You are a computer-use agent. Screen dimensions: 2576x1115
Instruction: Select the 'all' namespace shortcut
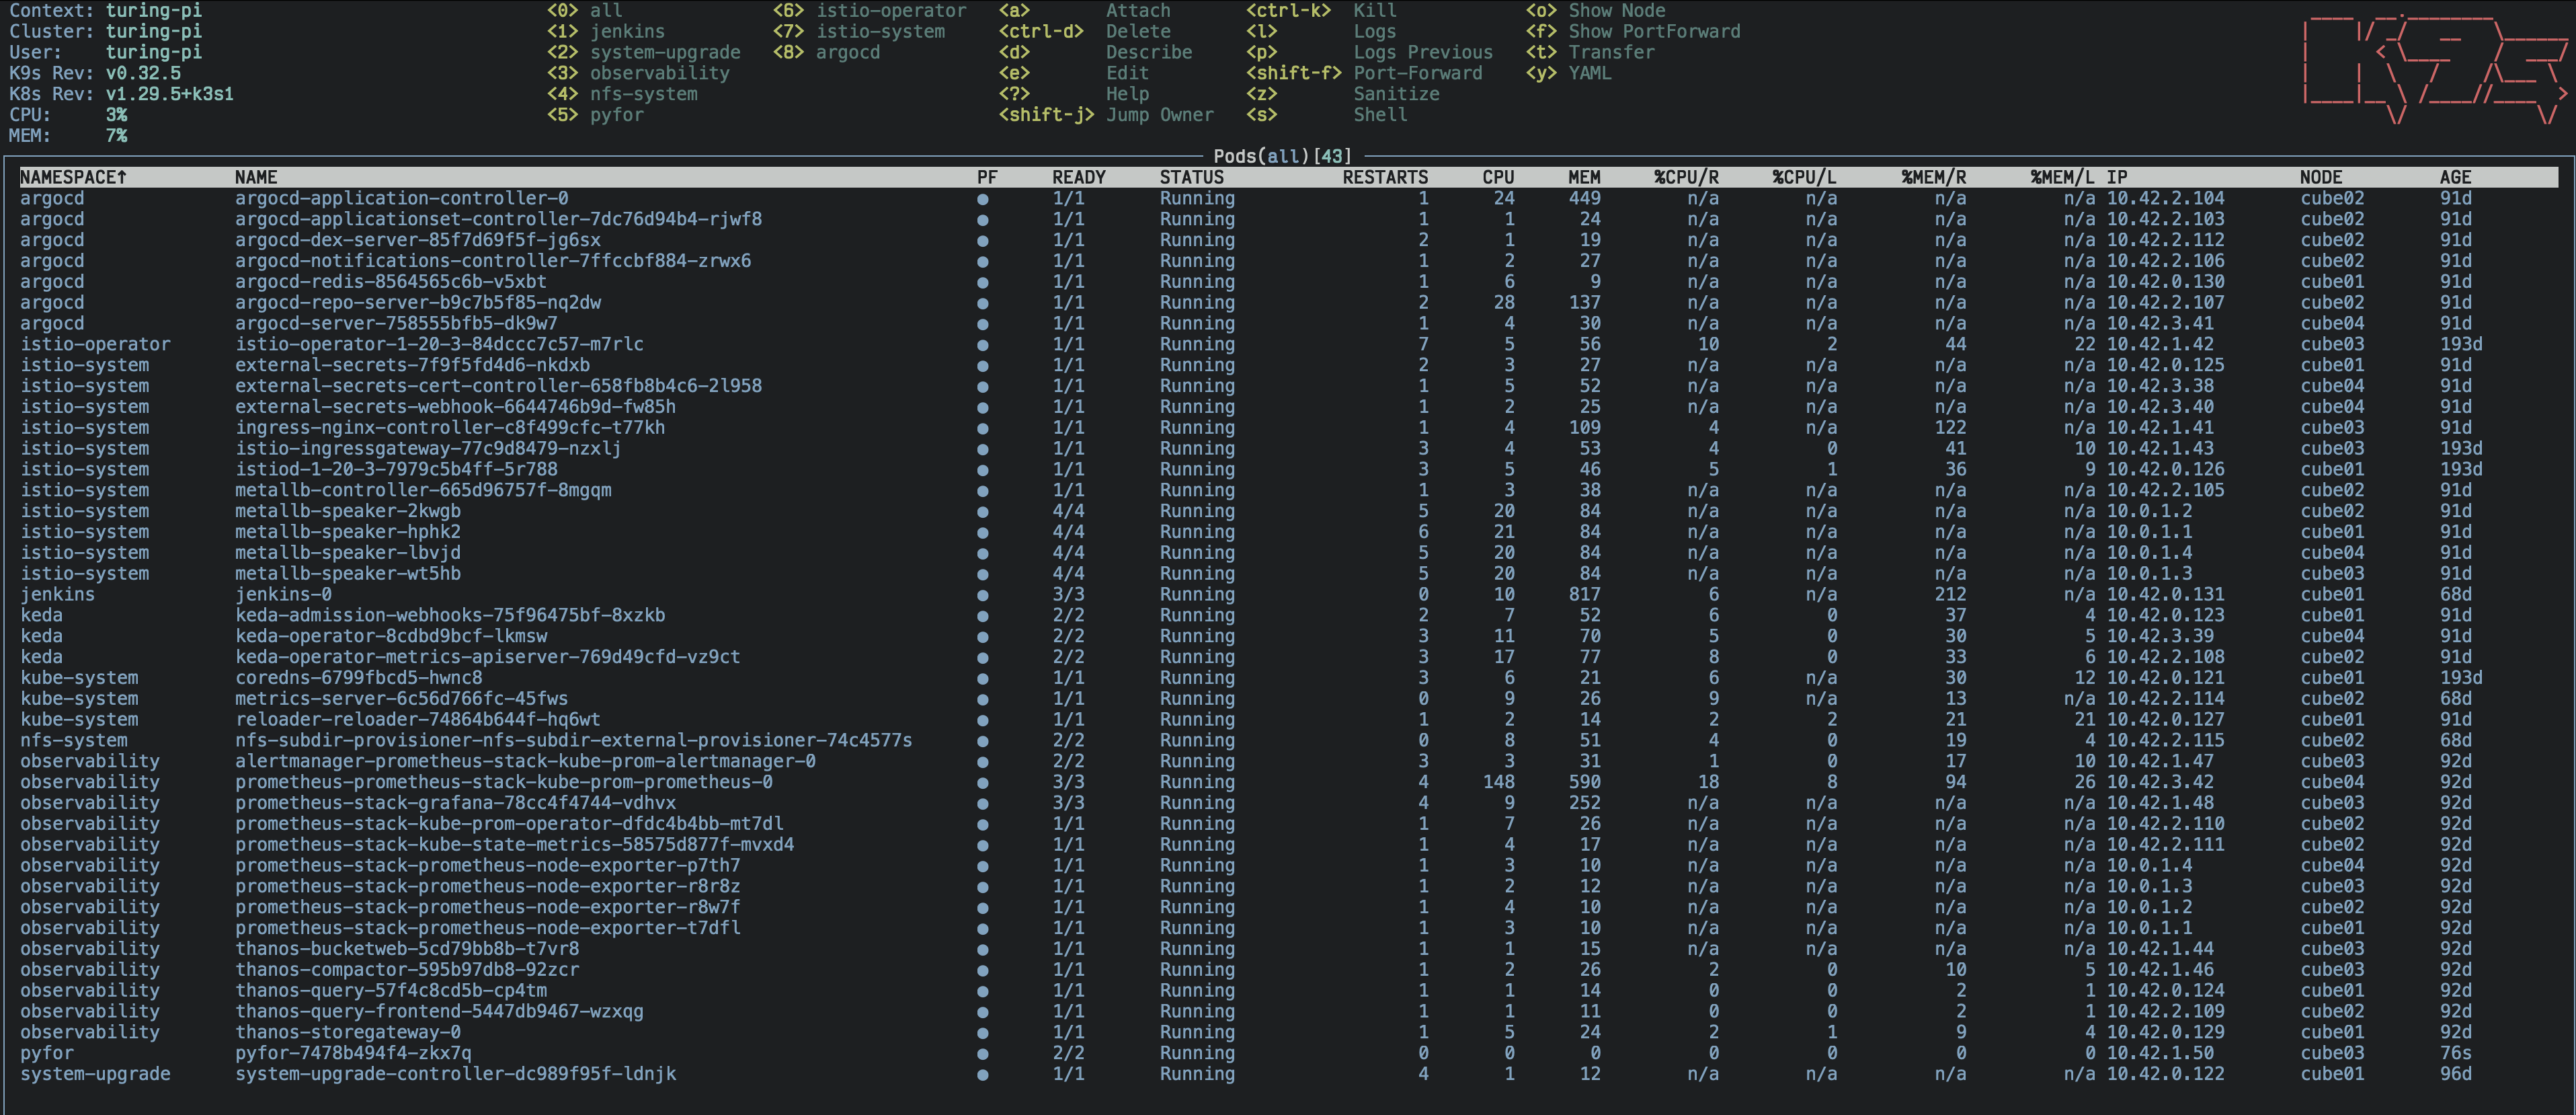(x=584, y=11)
